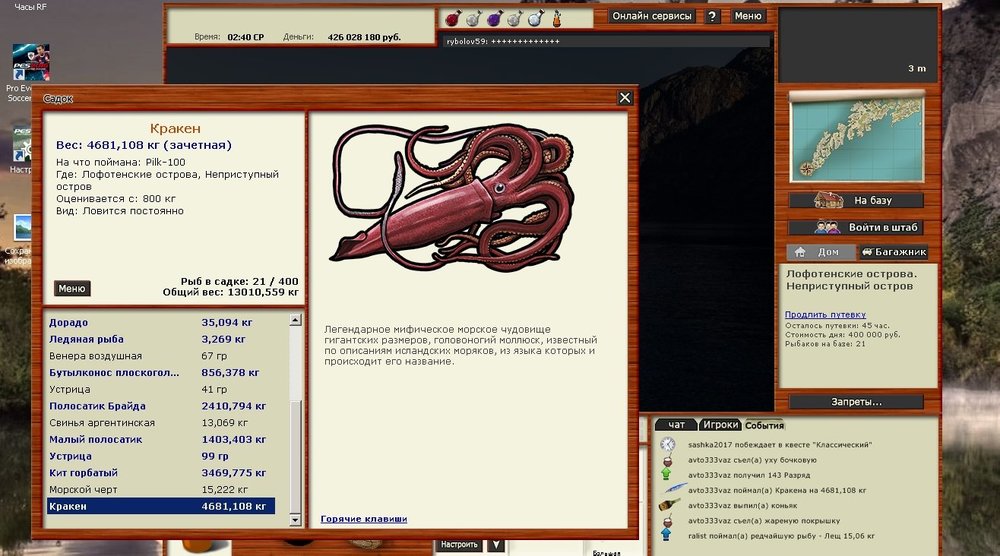The width and height of the screenshot is (1000, 556).
Task: Click the cognac bottle event icon
Action: (x=668, y=506)
